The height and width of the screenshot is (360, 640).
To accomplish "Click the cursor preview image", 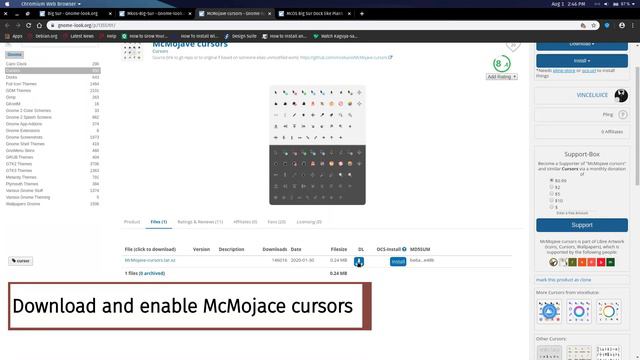I will click(317, 145).
